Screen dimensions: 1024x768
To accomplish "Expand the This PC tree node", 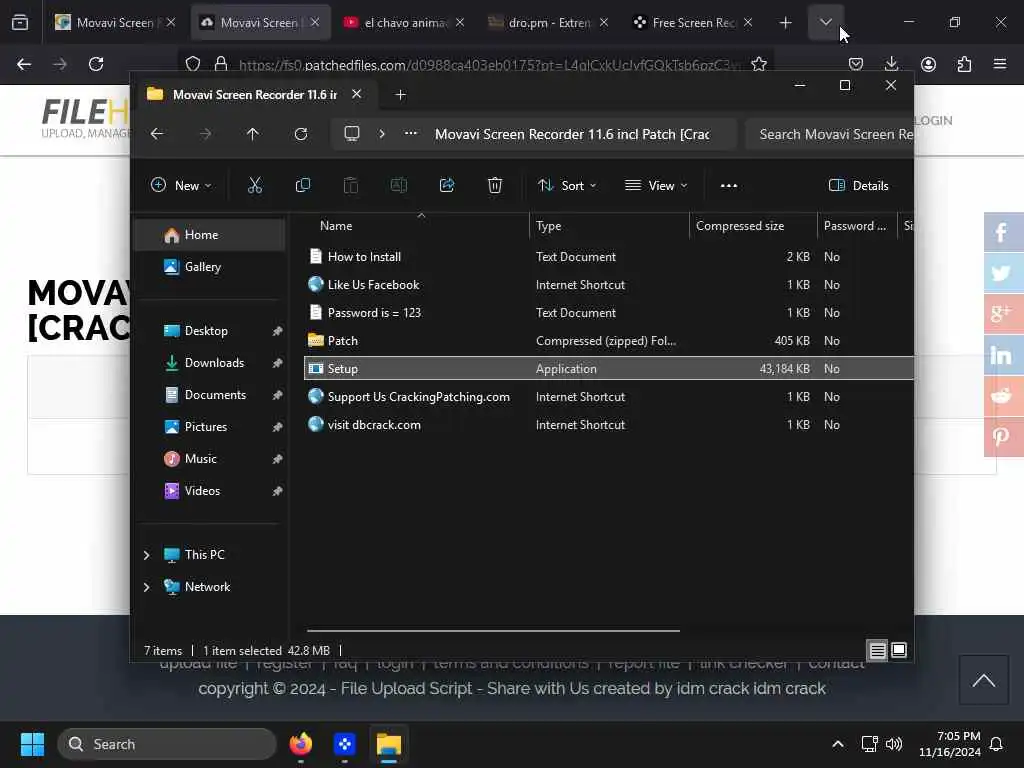I will click(146, 555).
